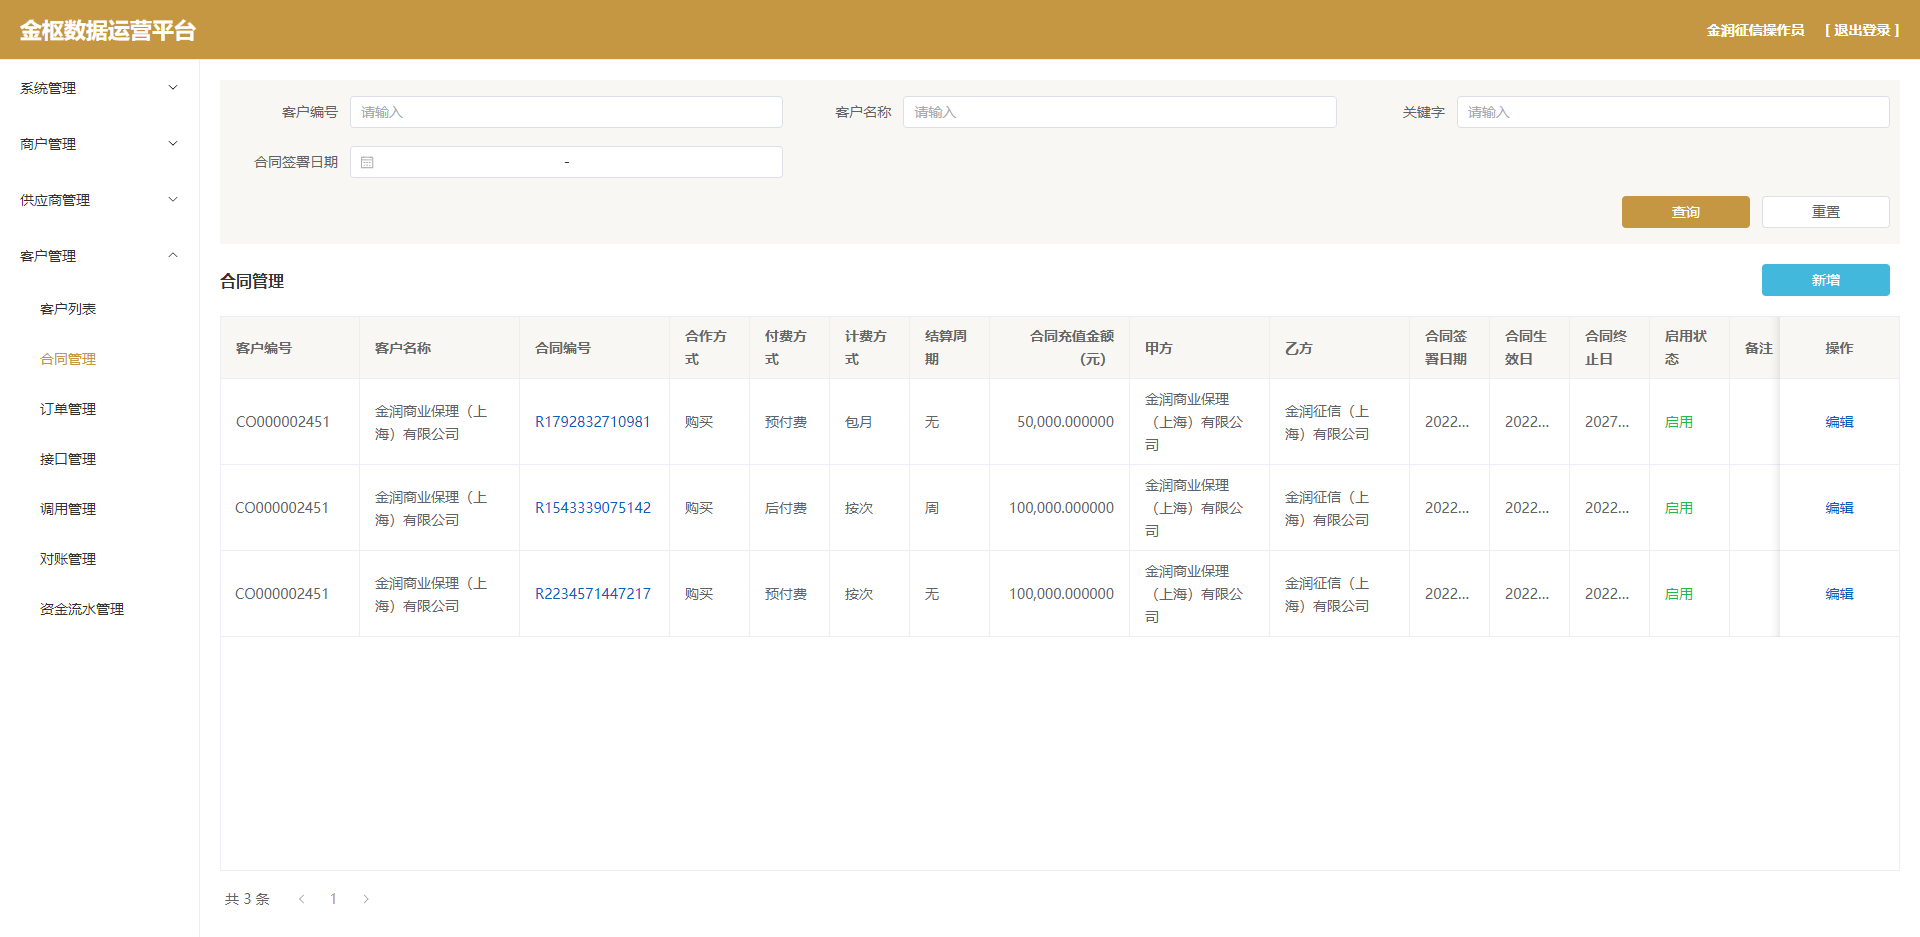The width and height of the screenshot is (1920, 937).
Task: Focus the 客户名称 input field
Action: click(x=1119, y=112)
